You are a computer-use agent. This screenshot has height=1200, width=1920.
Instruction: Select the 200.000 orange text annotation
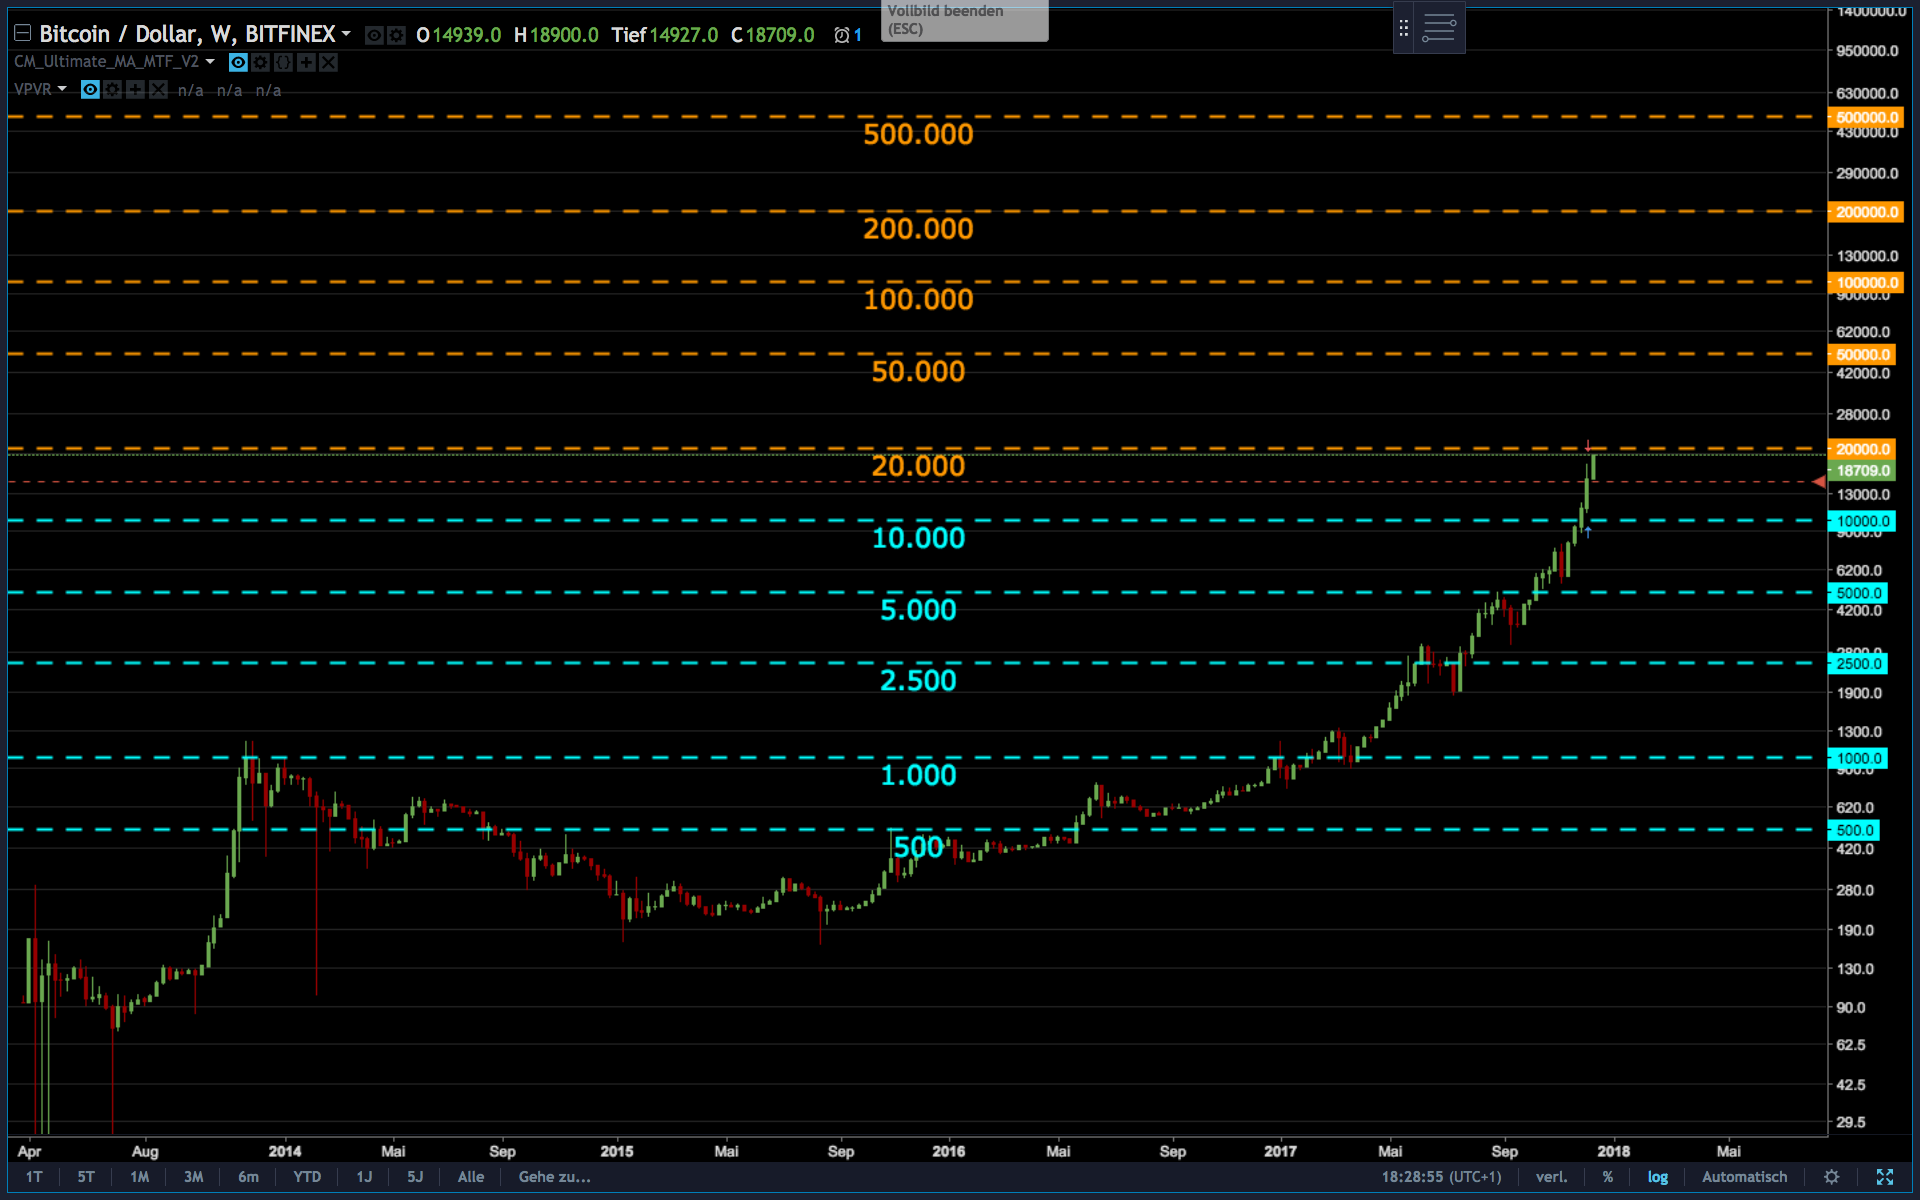pyautogui.click(x=918, y=229)
